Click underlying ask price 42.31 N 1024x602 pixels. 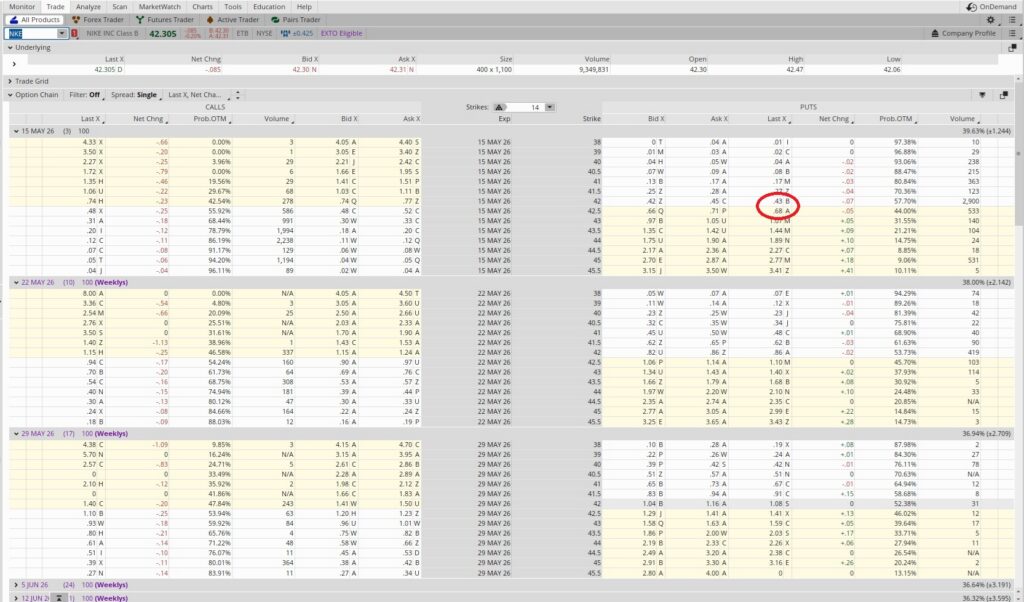(402, 69)
